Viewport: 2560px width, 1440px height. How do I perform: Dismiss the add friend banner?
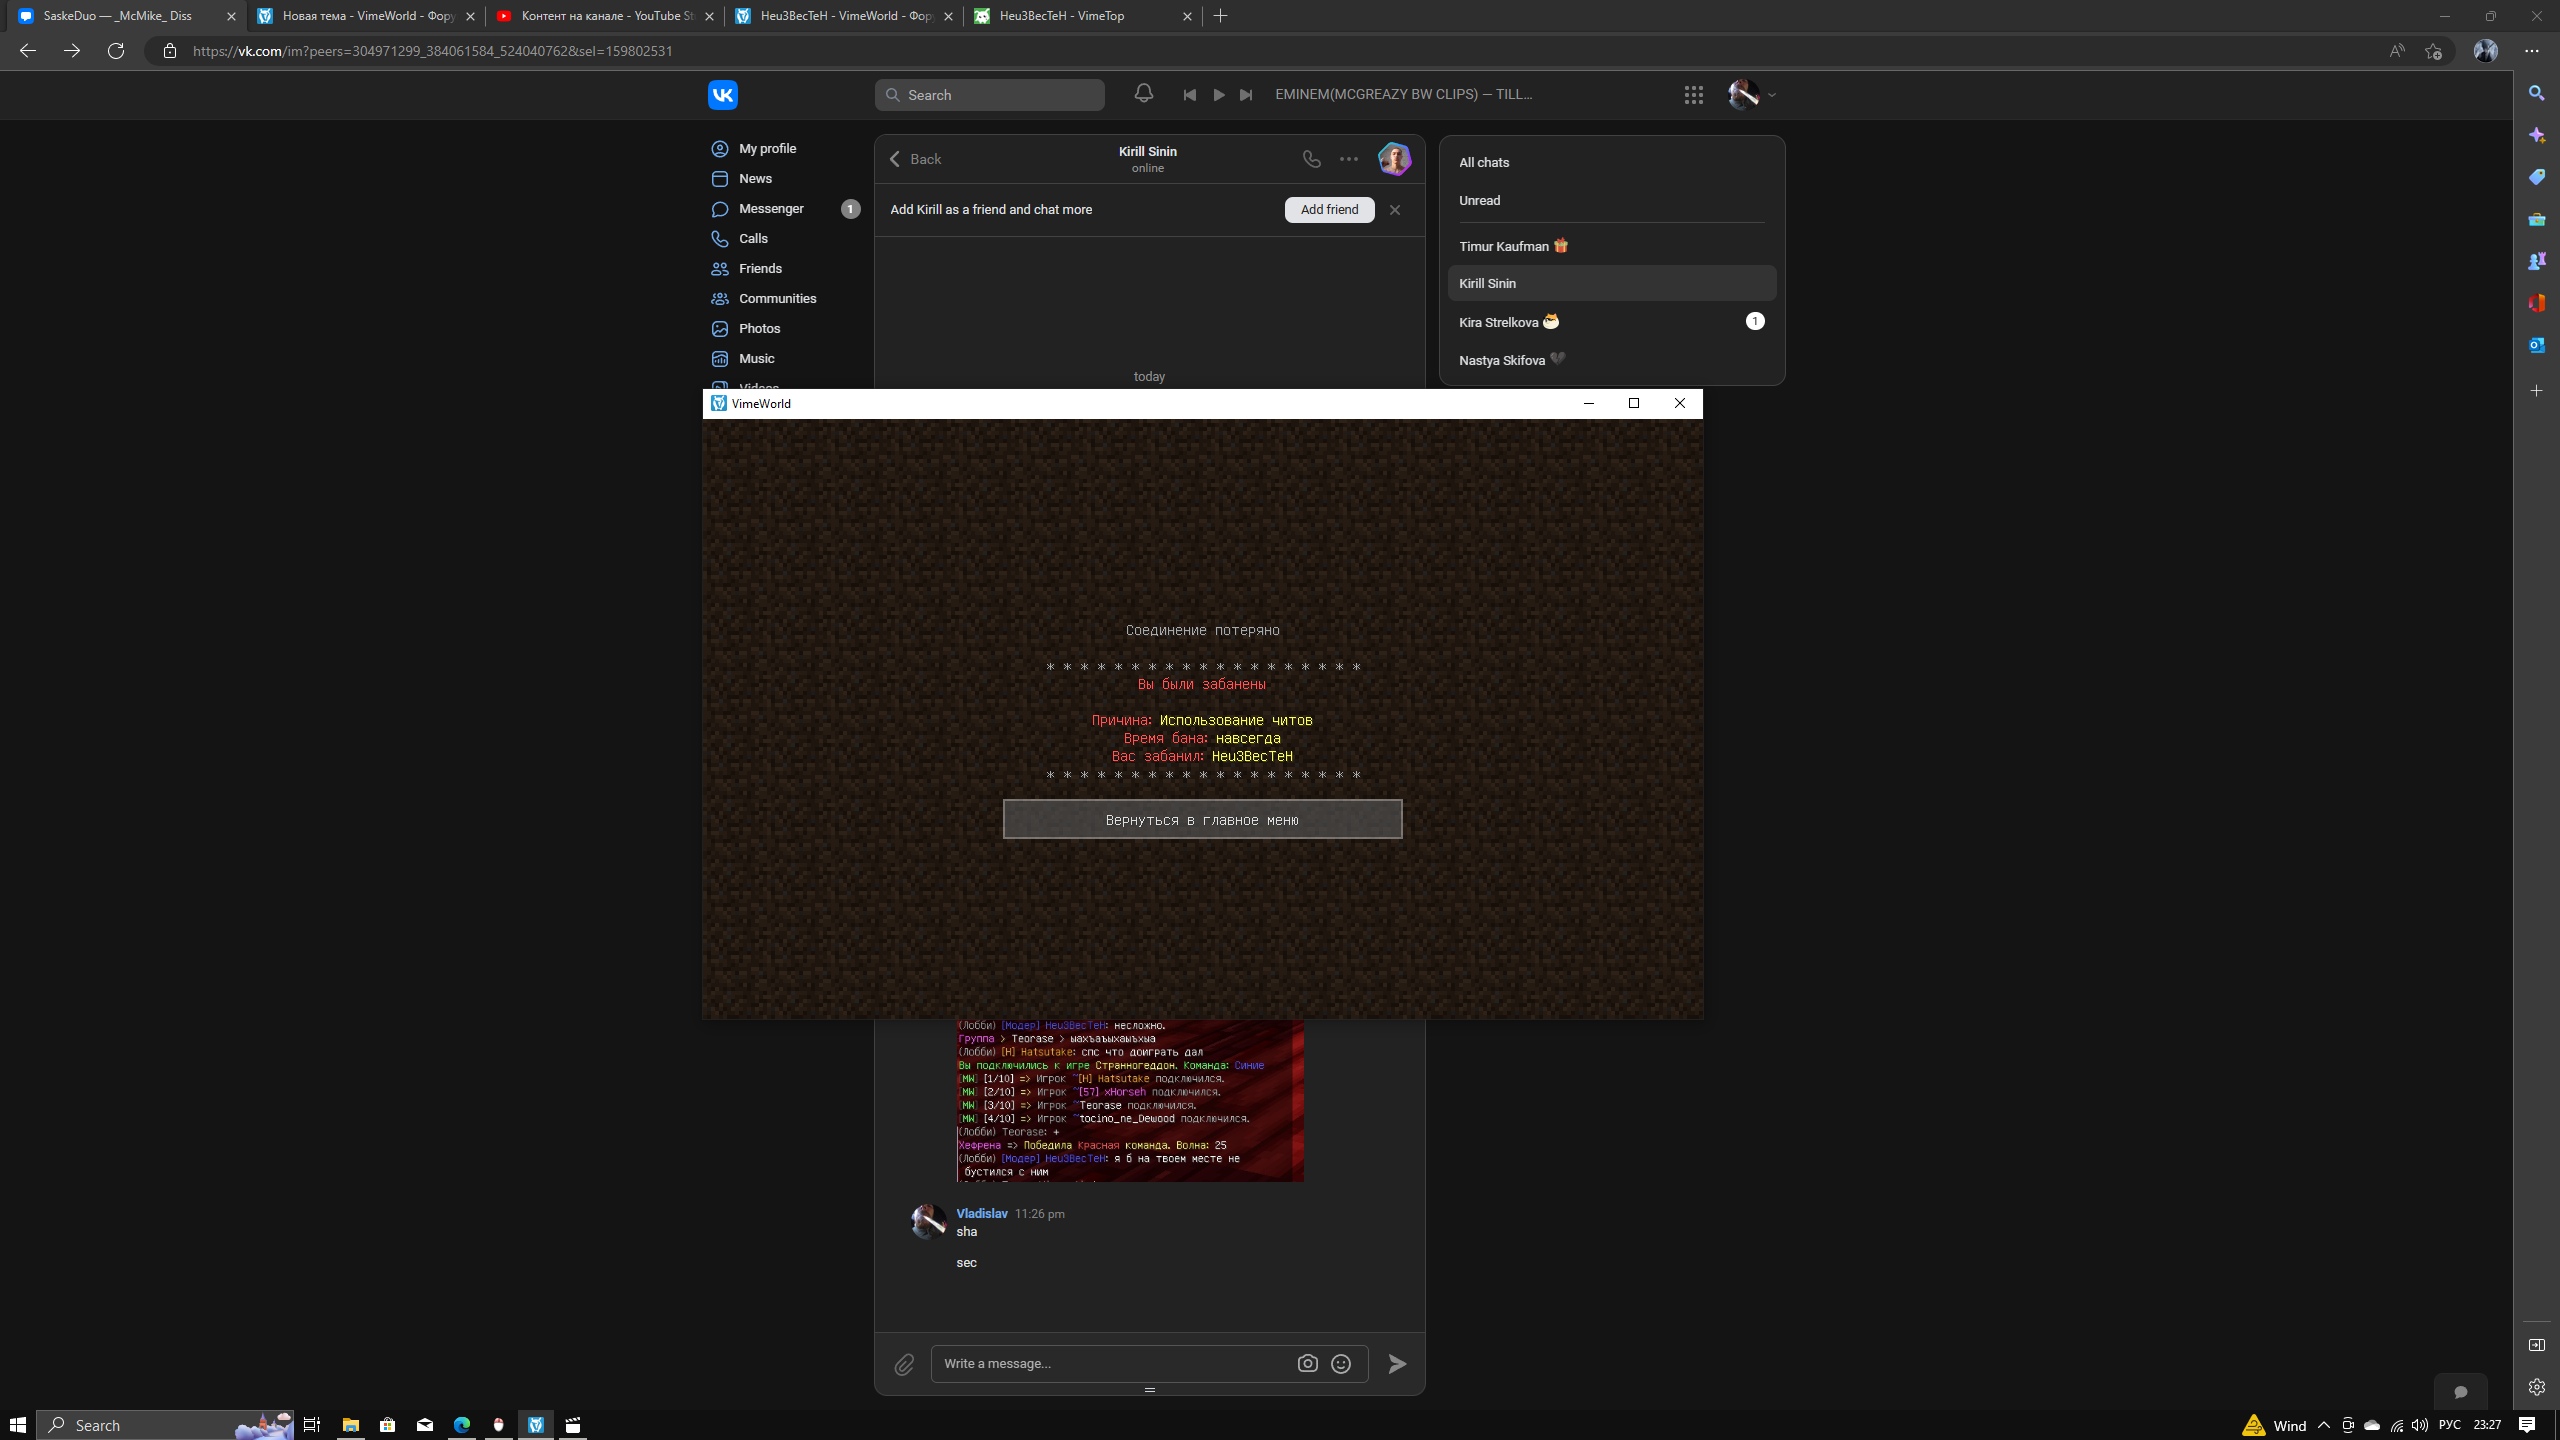1395,210
